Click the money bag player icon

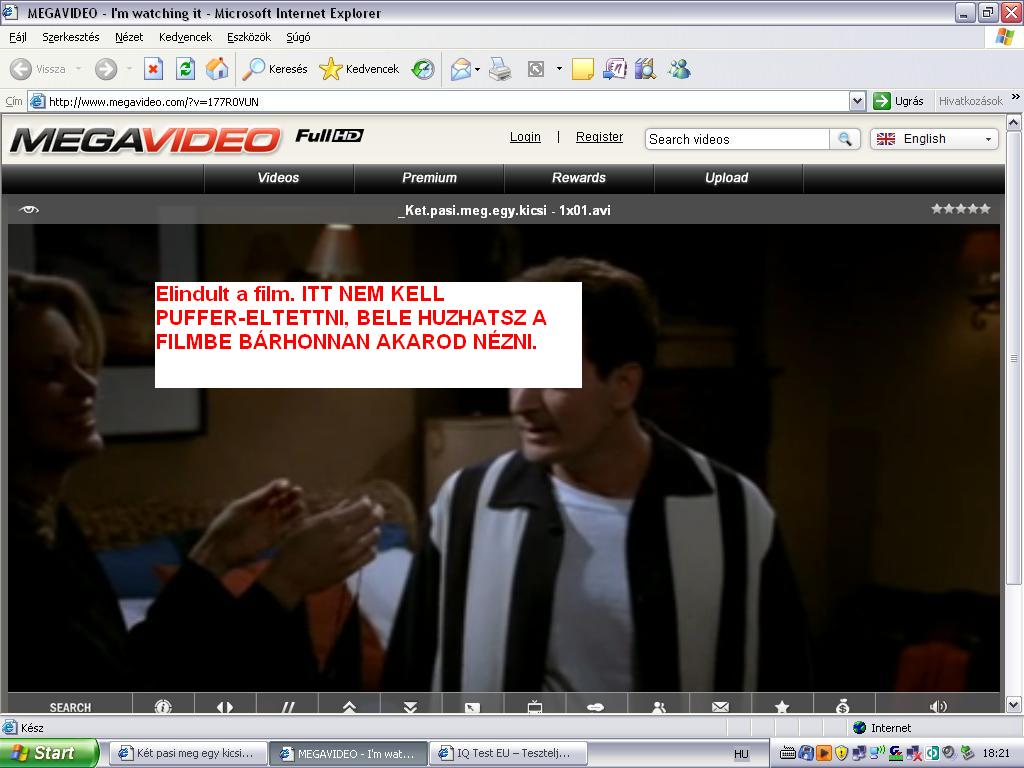coord(843,707)
